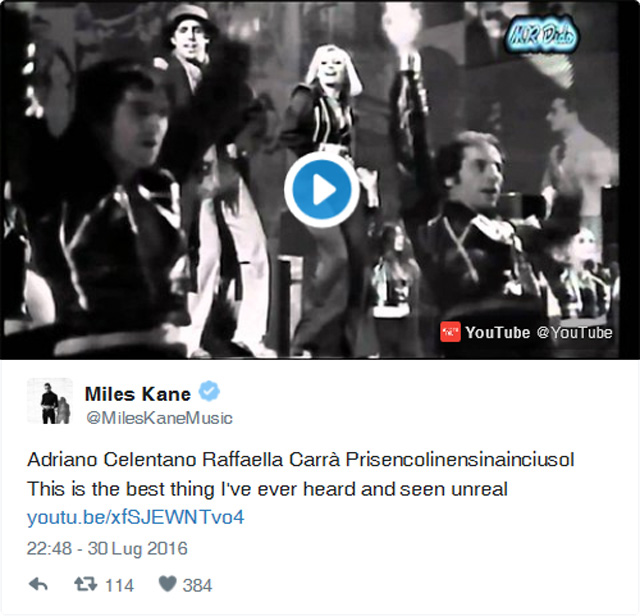Image resolution: width=640 pixels, height=616 pixels.
Task: Retweet using the retweet arrows icon
Action: [86, 584]
